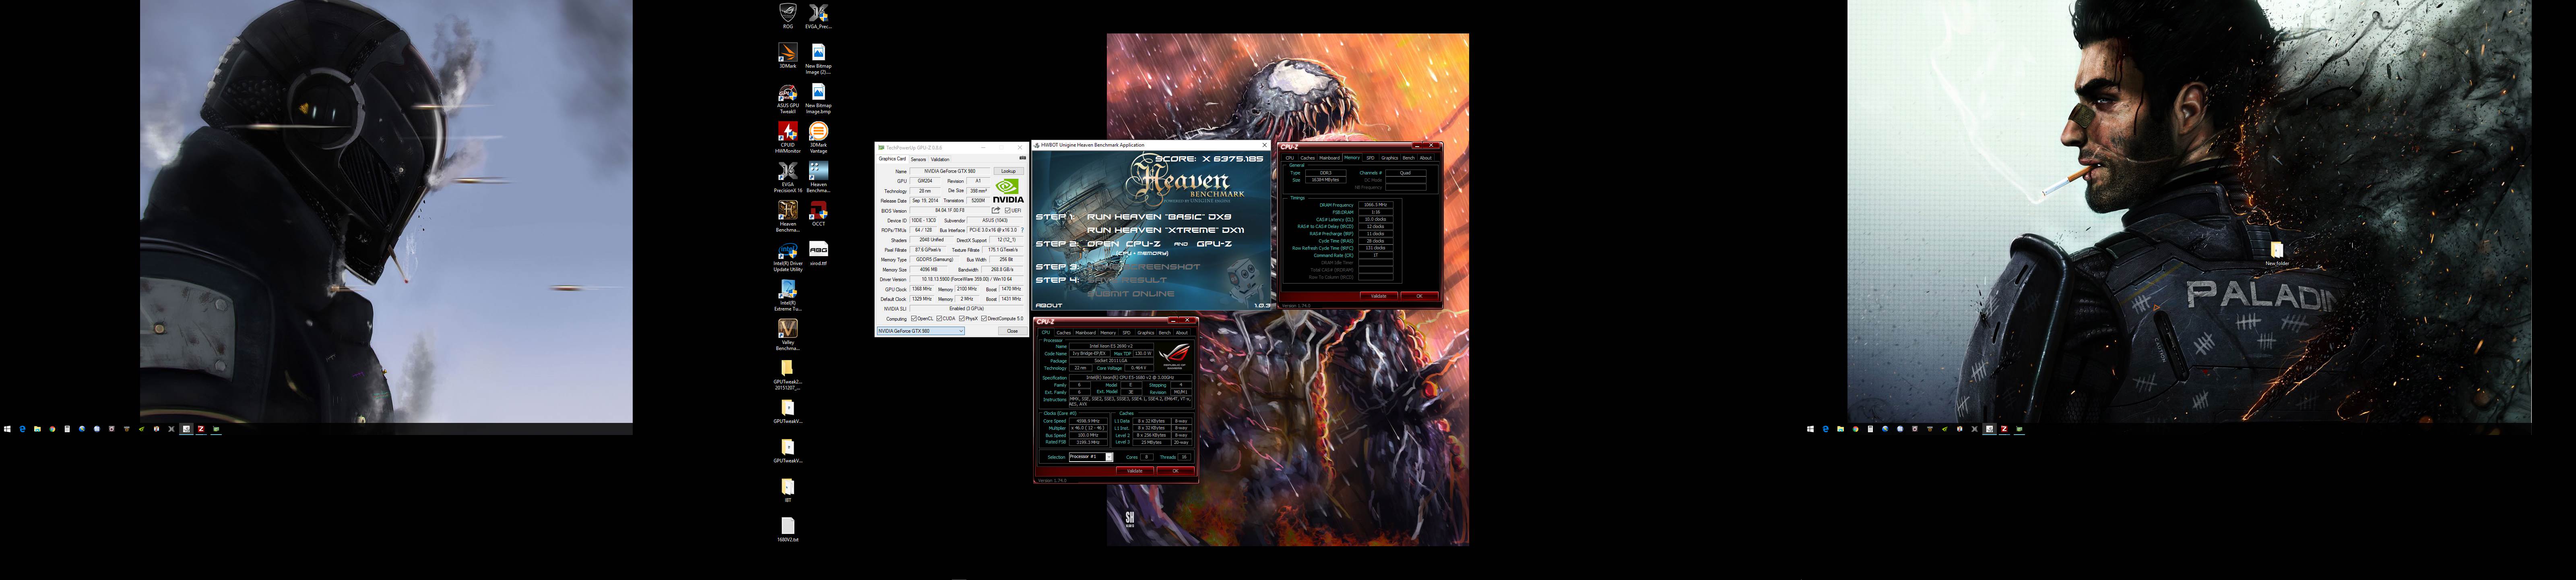Screen dimensions: 2576x580
Task: Toggle CUDA checkbox in GPU-Z
Action: pyautogui.click(x=939, y=319)
